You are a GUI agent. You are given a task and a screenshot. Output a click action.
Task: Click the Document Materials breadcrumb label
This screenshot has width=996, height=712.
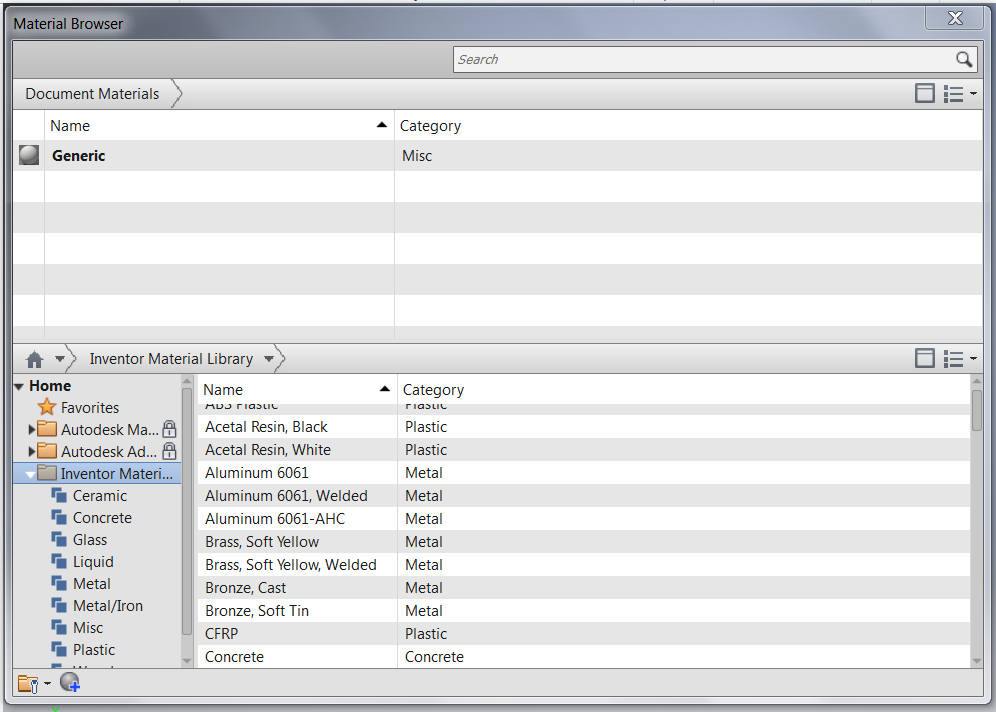pos(91,93)
